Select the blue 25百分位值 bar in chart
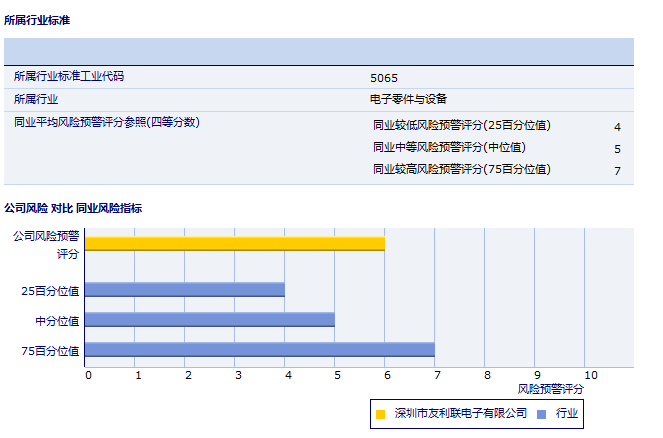Viewport: 663px width, 438px height. coord(185,290)
